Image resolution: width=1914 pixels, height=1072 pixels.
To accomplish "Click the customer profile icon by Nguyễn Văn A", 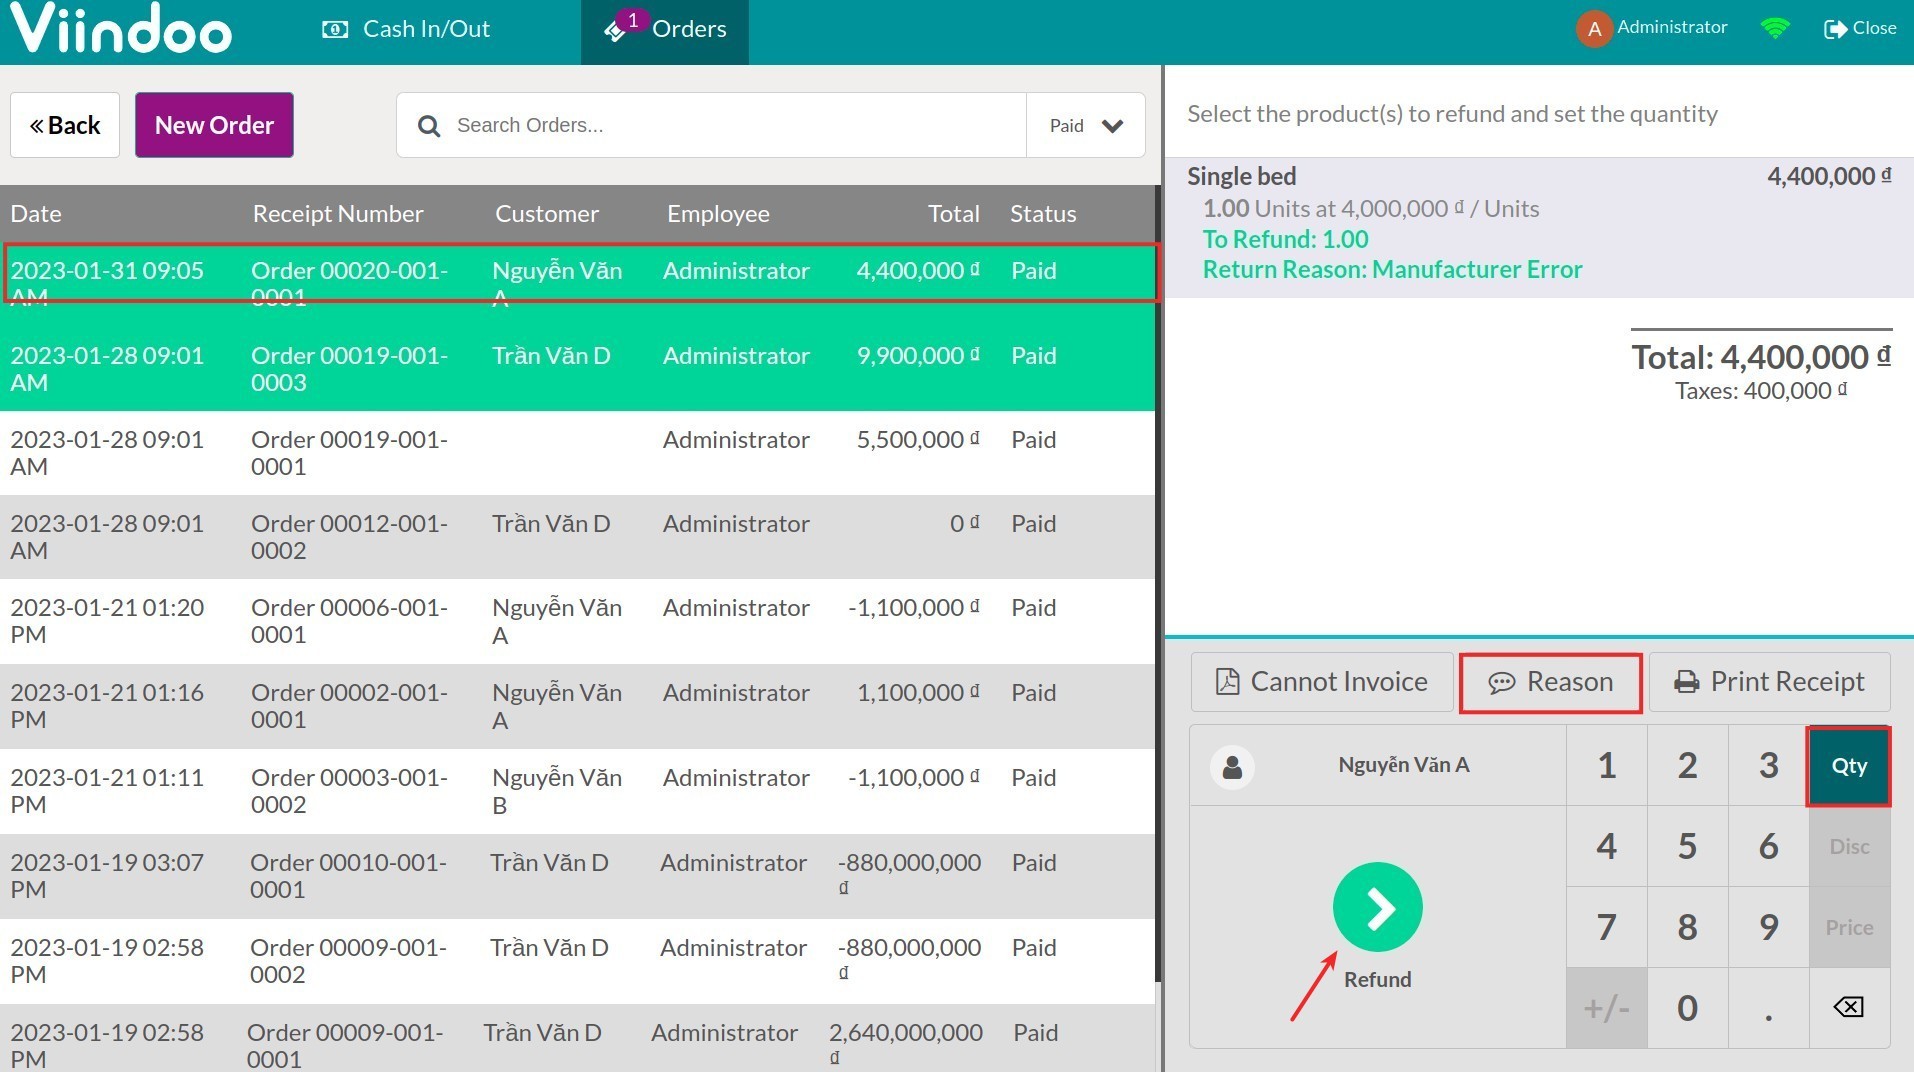I will pyautogui.click(x=1232, y=766).
